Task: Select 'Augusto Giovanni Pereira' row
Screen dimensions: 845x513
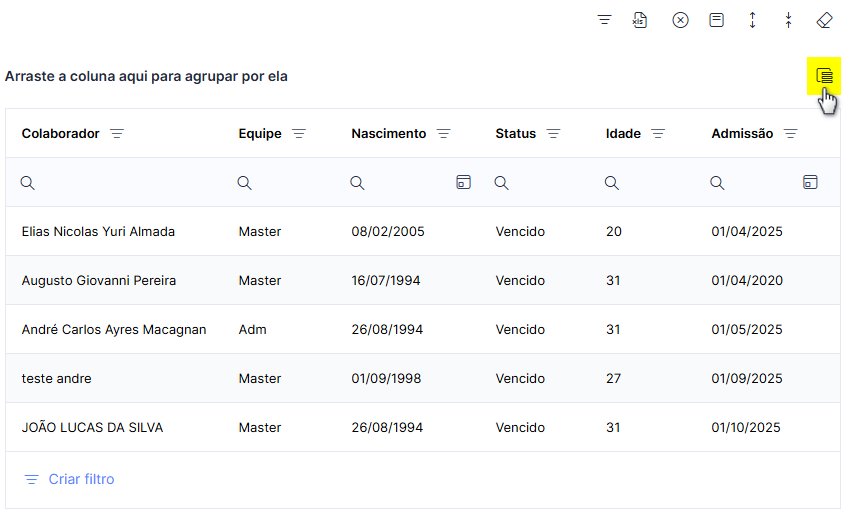Action: coord(422,281)
